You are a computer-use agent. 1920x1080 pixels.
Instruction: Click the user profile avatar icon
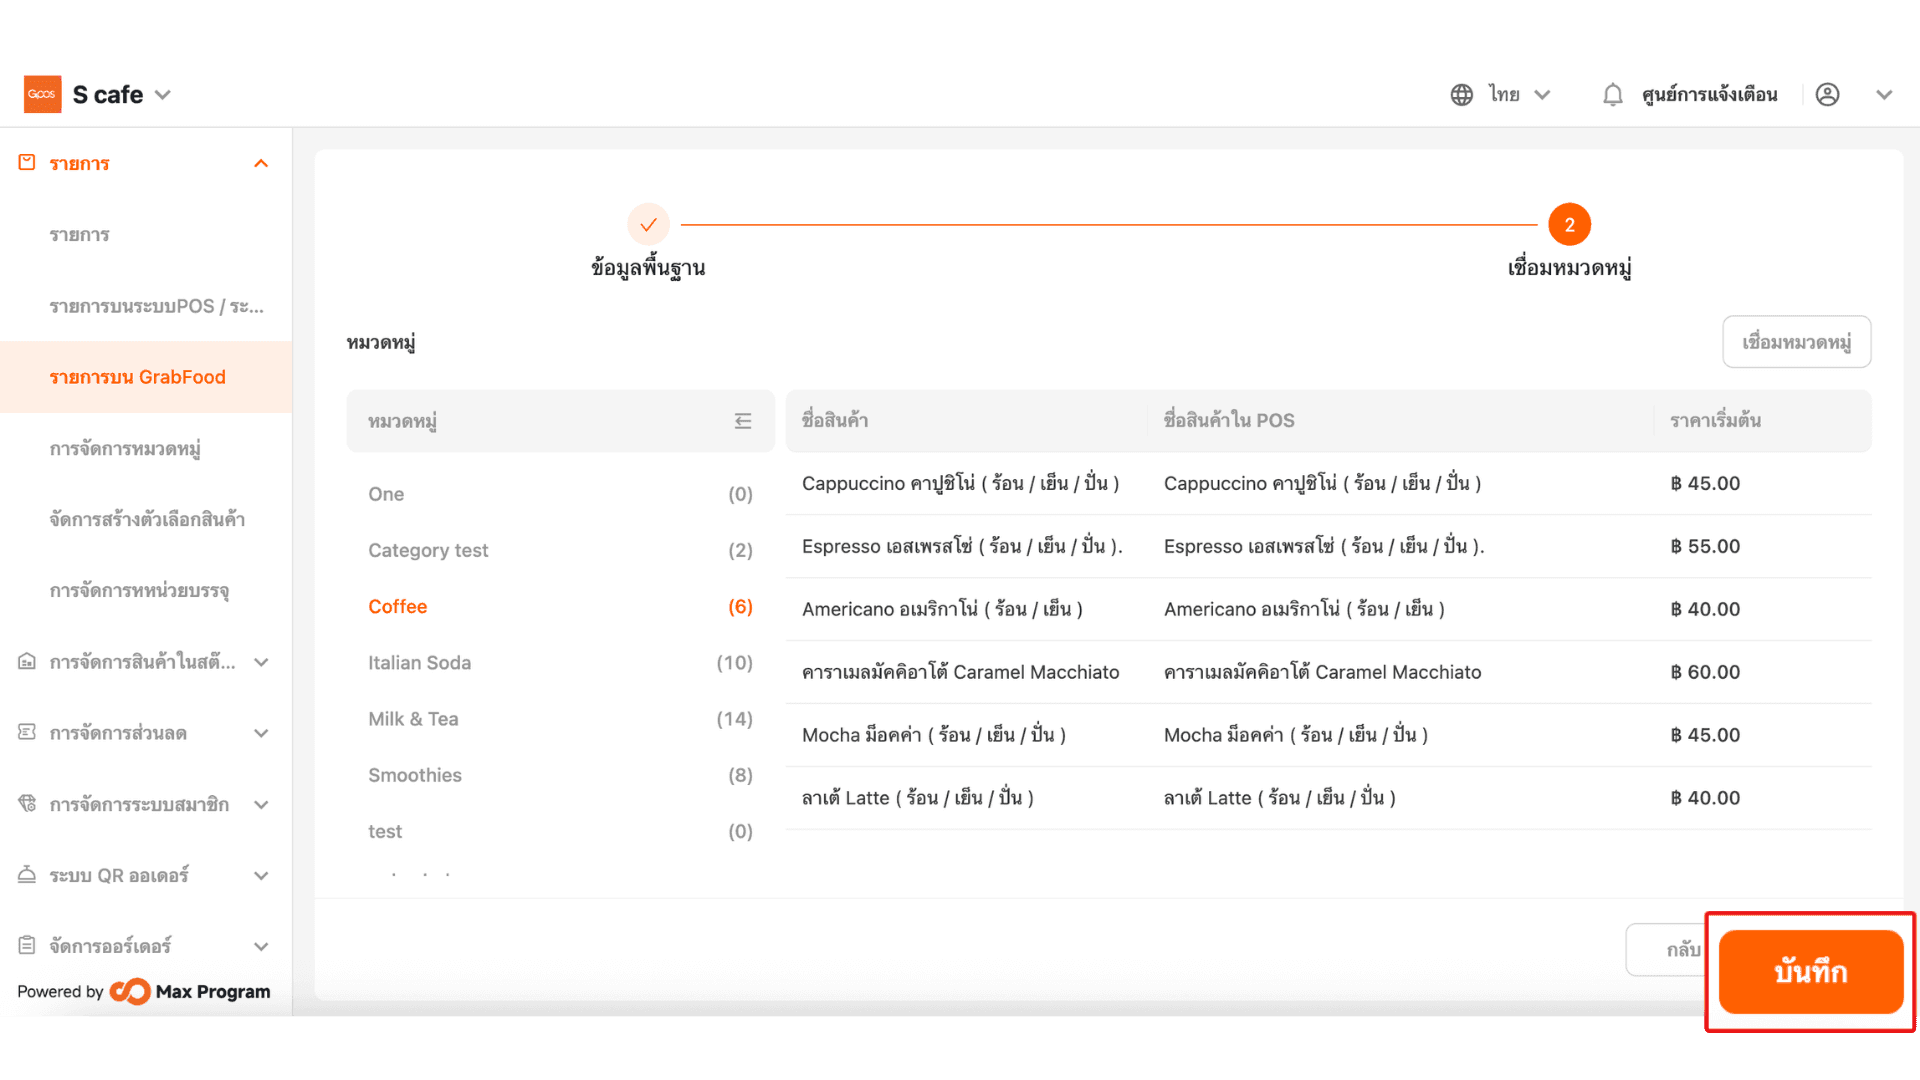pyautogui.click(x=1828, y=95)
